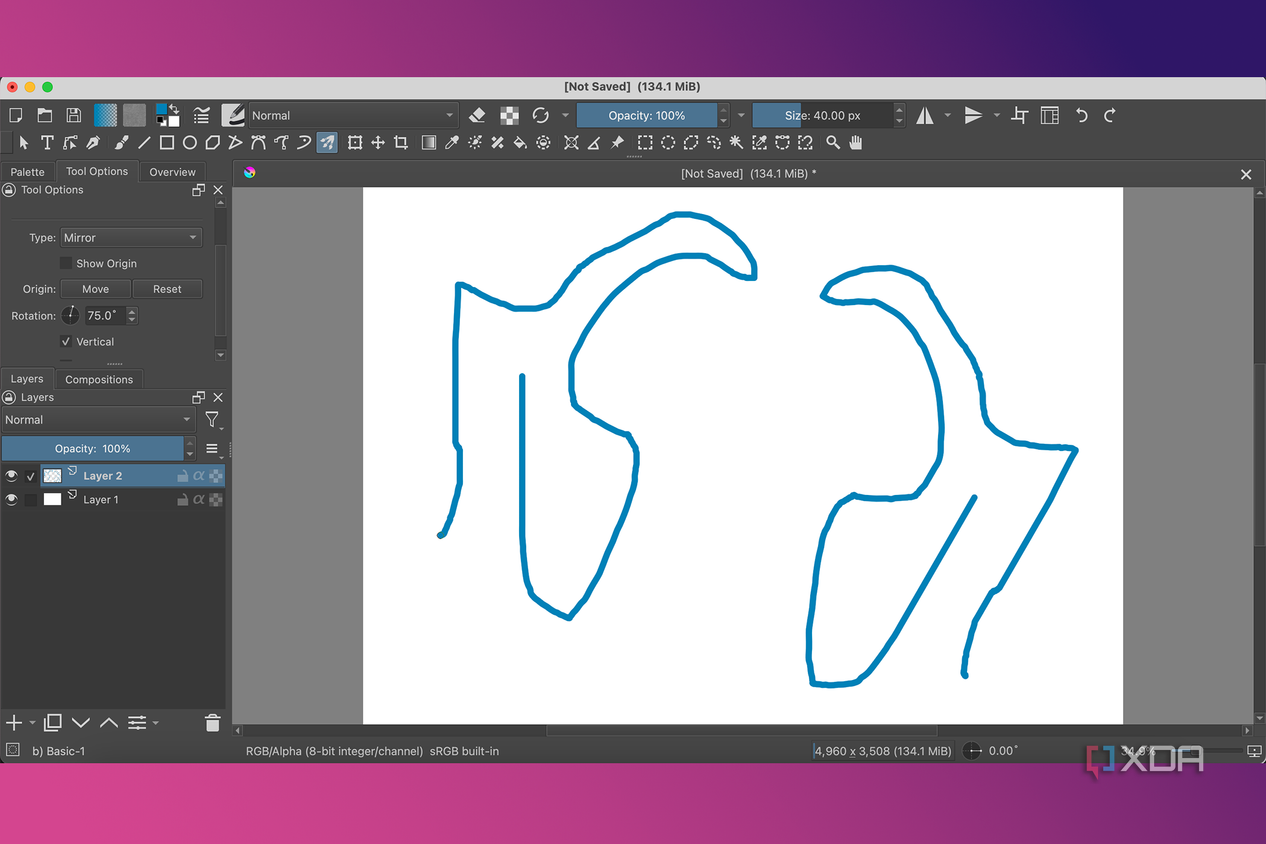Select the Freehand Brush tool
Image resolution: width=1266 pixels, height=844 pixels.
tap(121, 143)
